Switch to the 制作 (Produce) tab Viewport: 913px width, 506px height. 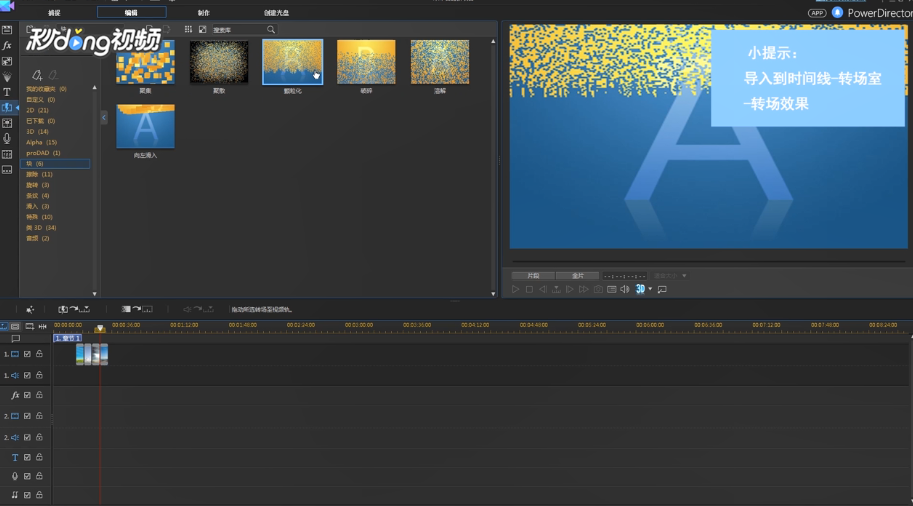(204, 13)
